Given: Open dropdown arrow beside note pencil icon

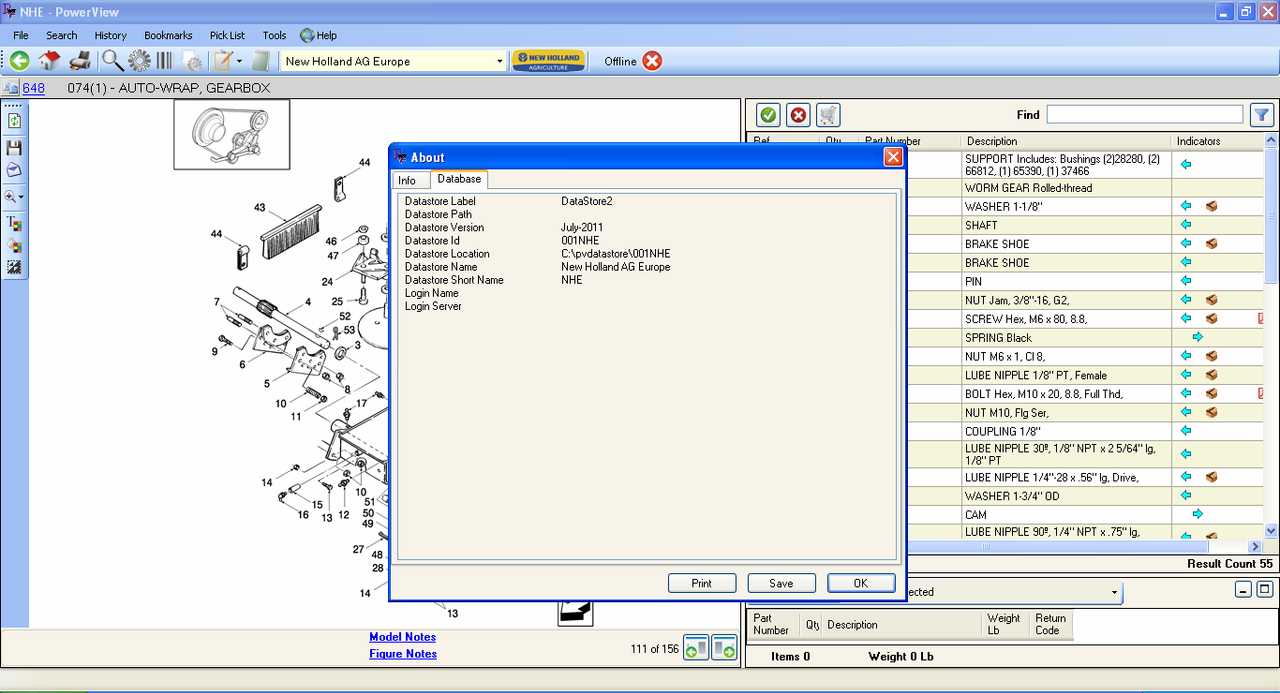Looking at the screenshot, I should [239, 61].
